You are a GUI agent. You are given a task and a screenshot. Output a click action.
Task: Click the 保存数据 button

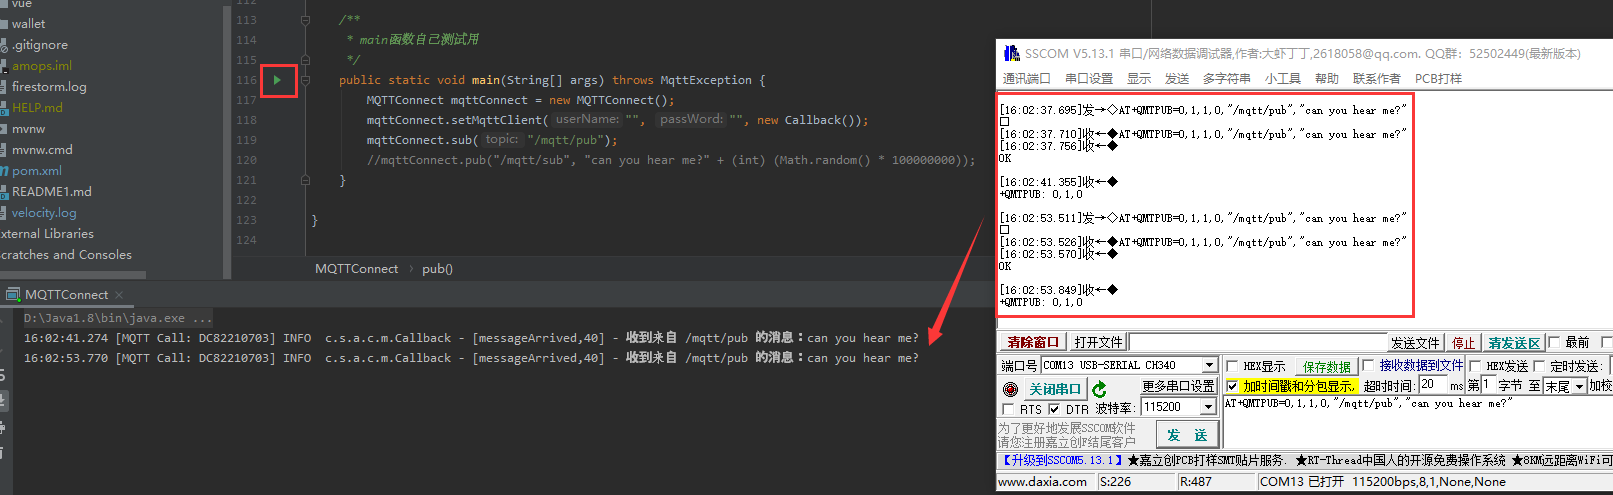(x=1327, y=367)
